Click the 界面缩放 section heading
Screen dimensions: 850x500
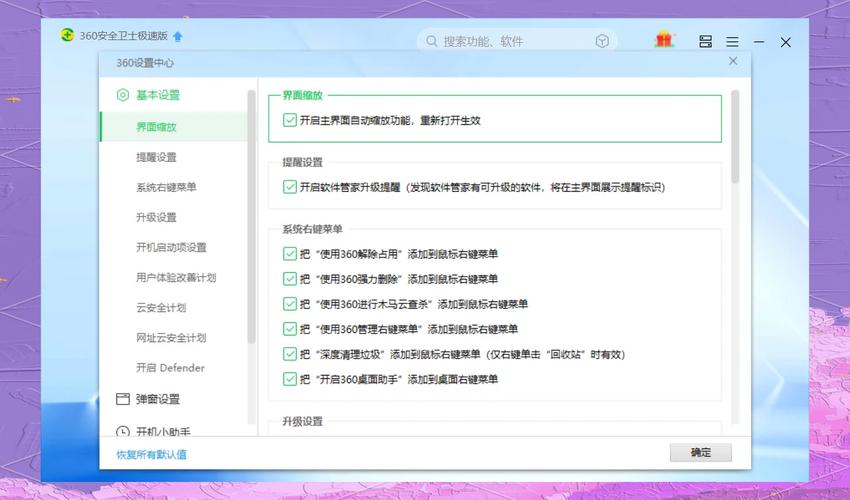click(302, 95)
